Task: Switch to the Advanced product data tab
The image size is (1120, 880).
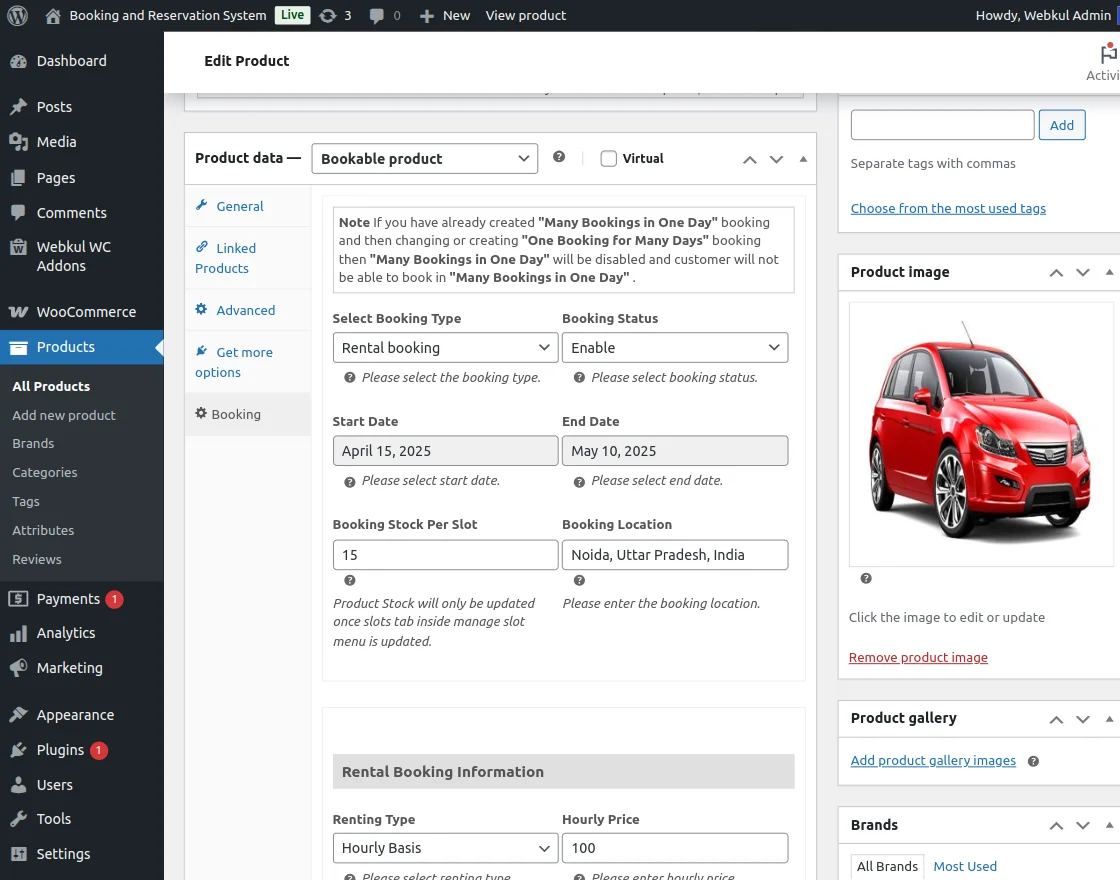Action: (x=245, y=310)
